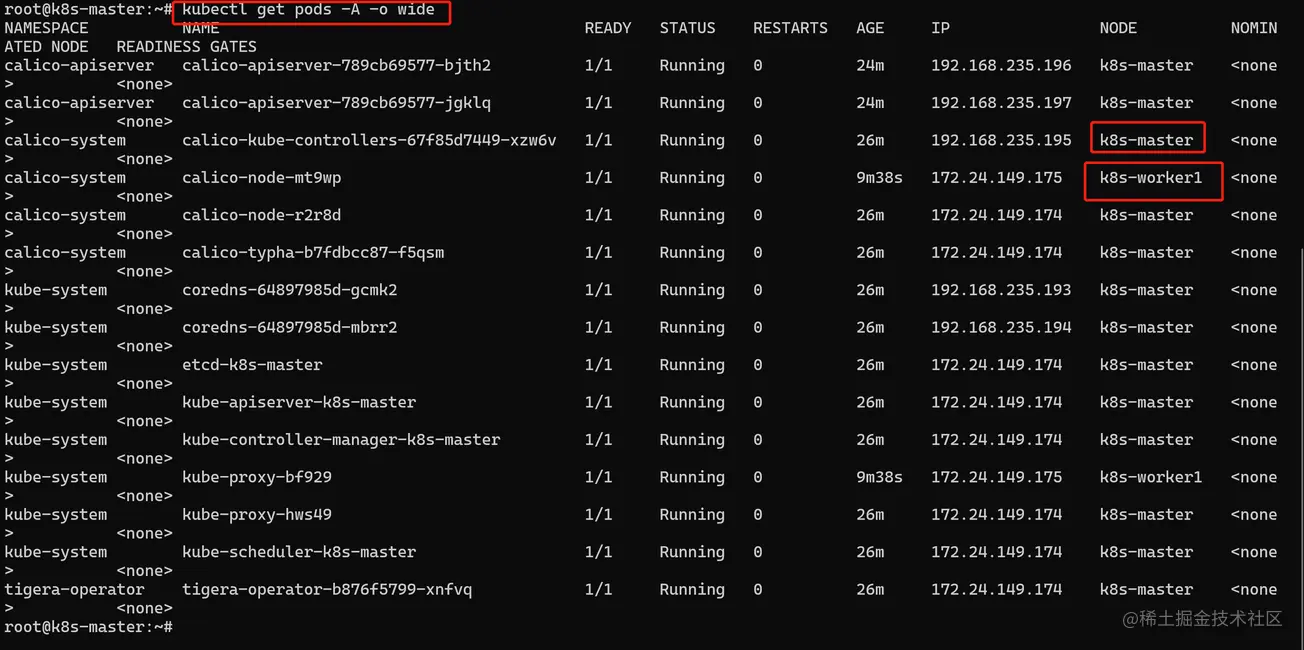Select pod name calico-node-r2r8d
Image resolution: width=1304 pixels, height=650 pixels.
(261, 215)
